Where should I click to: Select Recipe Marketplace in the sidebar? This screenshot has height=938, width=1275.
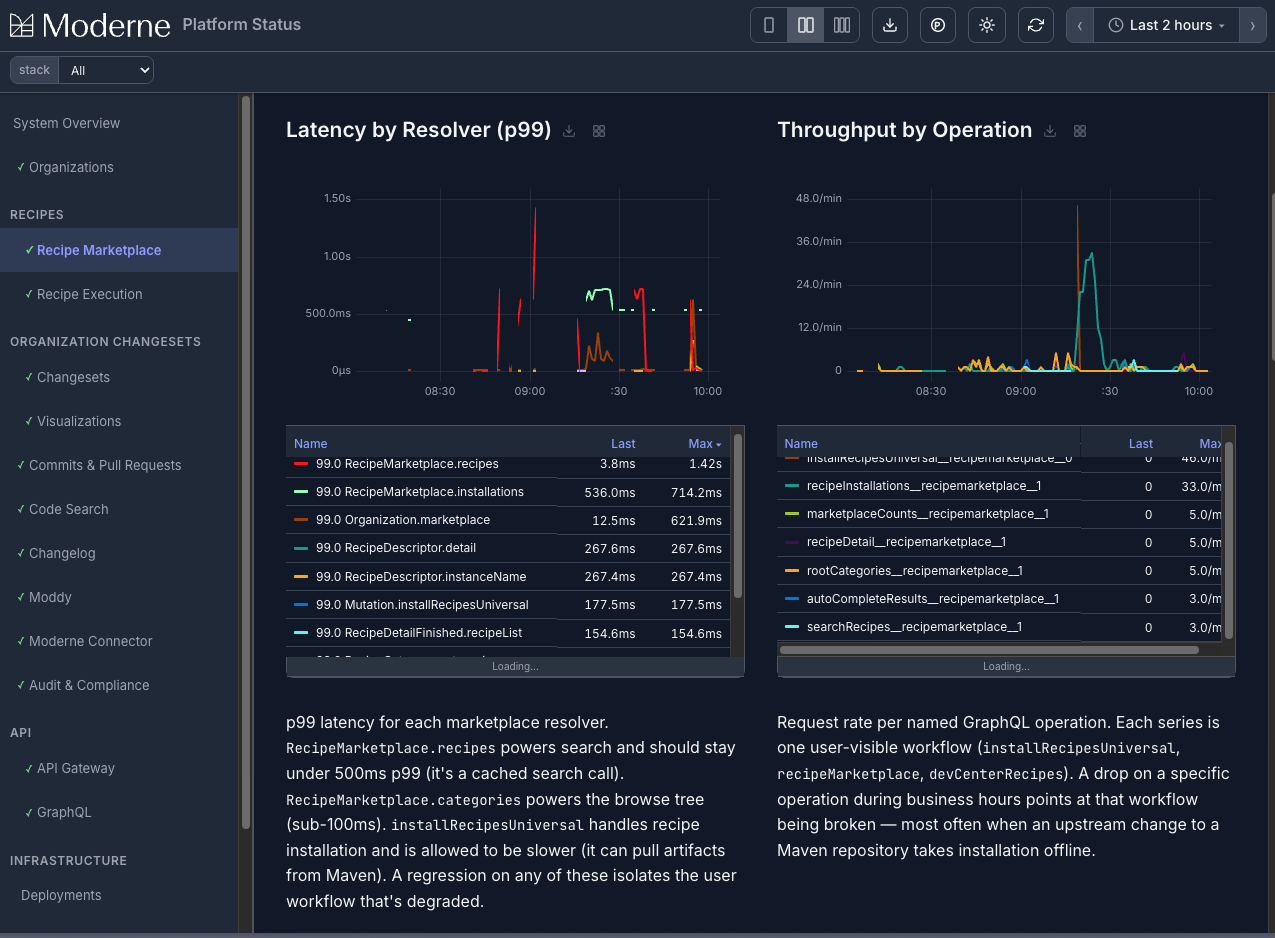99,250
